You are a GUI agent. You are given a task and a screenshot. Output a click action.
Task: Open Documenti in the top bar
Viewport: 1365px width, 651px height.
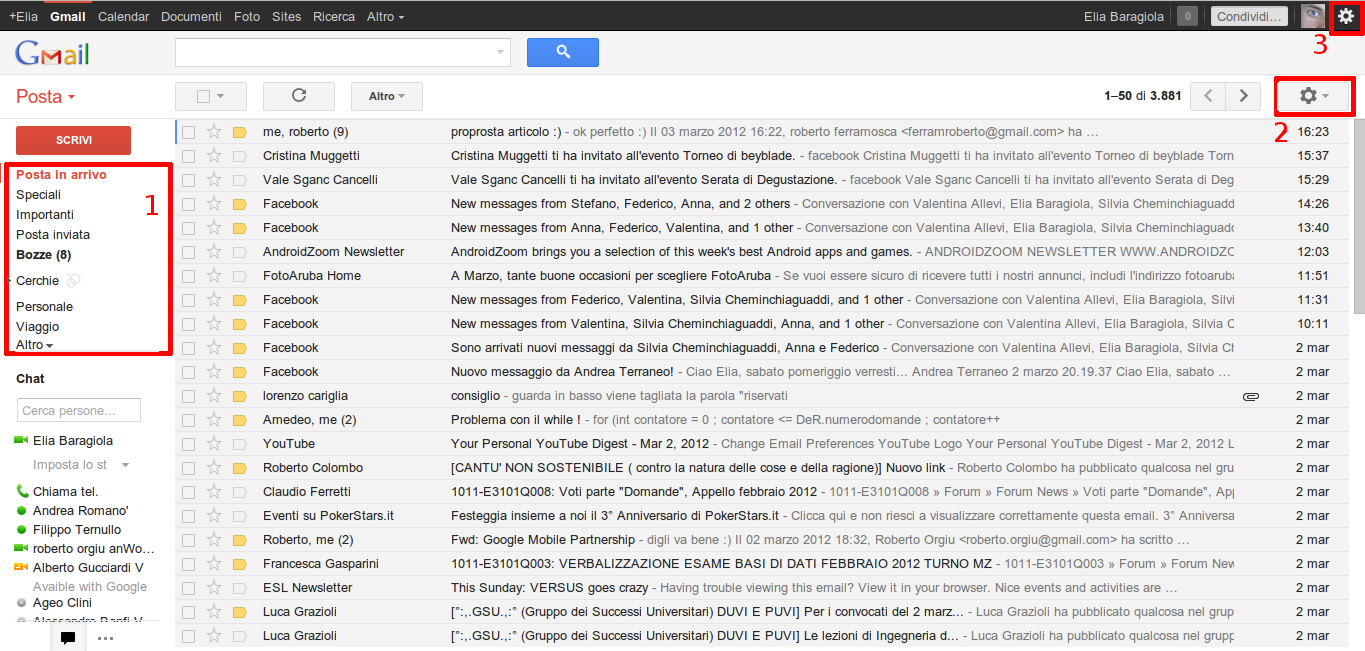(191, 17)
